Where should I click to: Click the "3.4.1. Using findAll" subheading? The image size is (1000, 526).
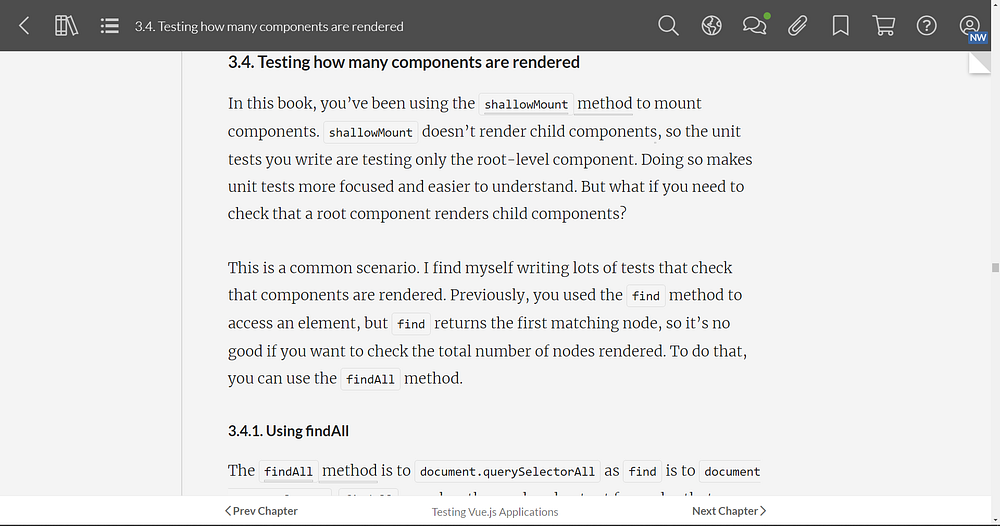coord(288,431)
